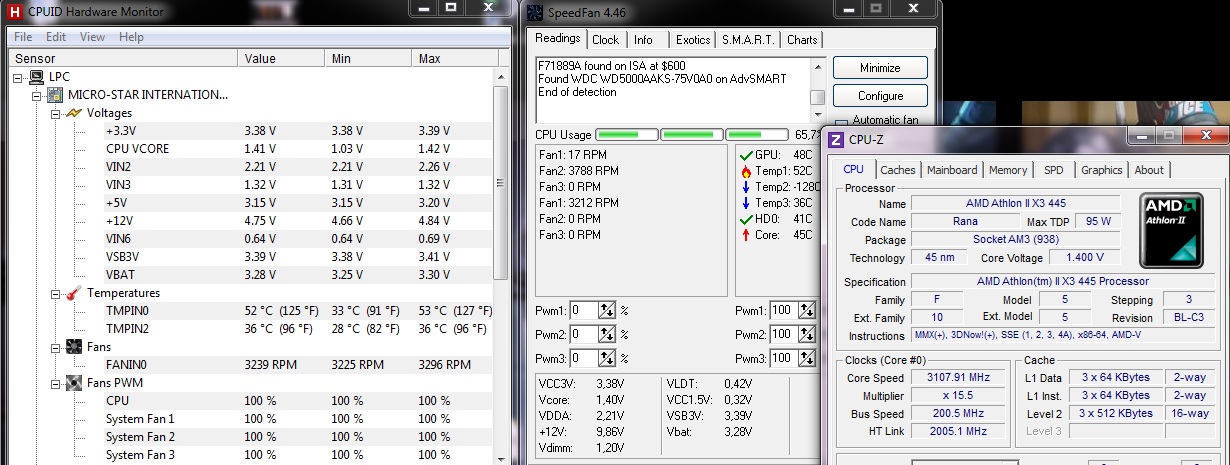Switch to the Charts tab in SpeedFan
Screen dimensions: 1230x465
(802, 40)
